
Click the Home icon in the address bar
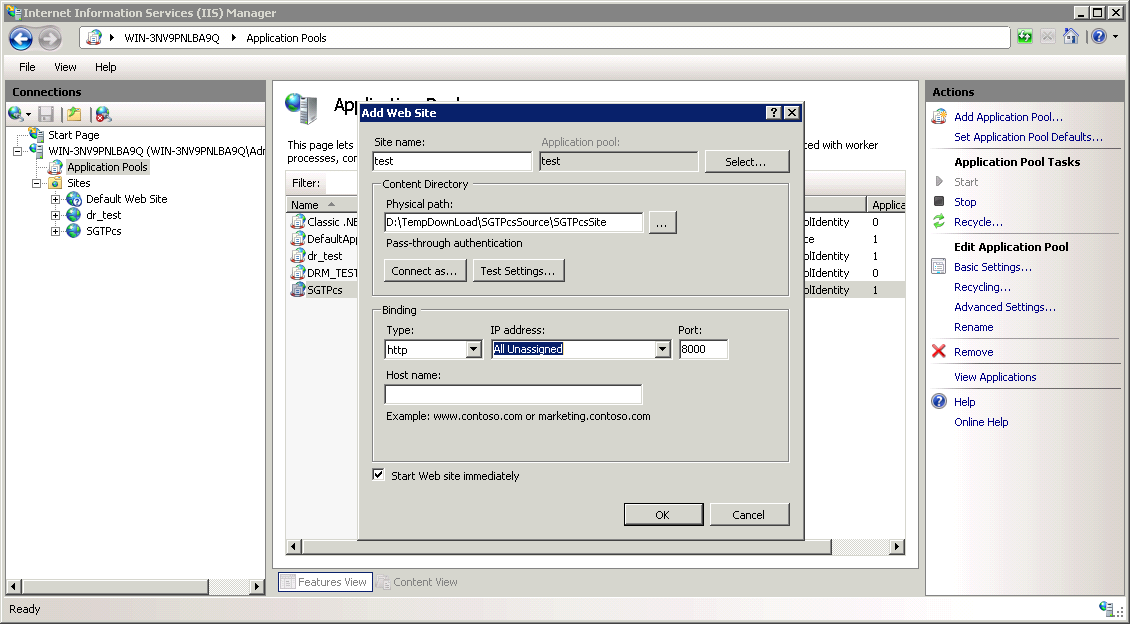click(x=1070, y=37)
